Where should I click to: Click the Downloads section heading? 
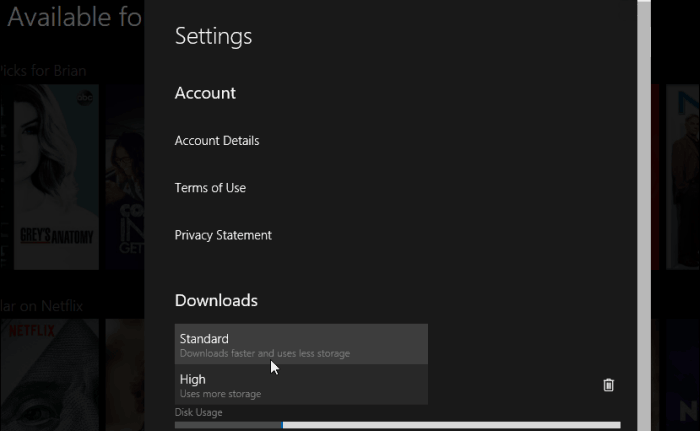(x=216, y=300)
